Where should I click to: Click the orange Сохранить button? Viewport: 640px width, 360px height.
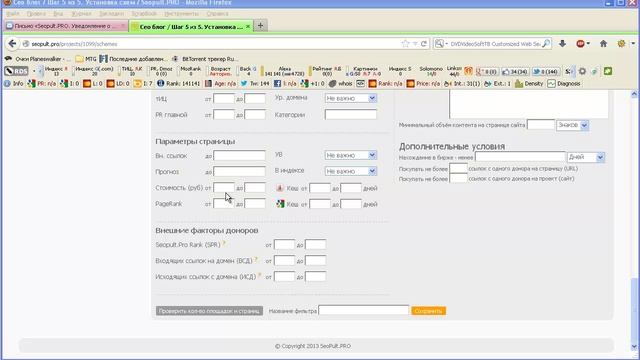(x=429, y=311)
